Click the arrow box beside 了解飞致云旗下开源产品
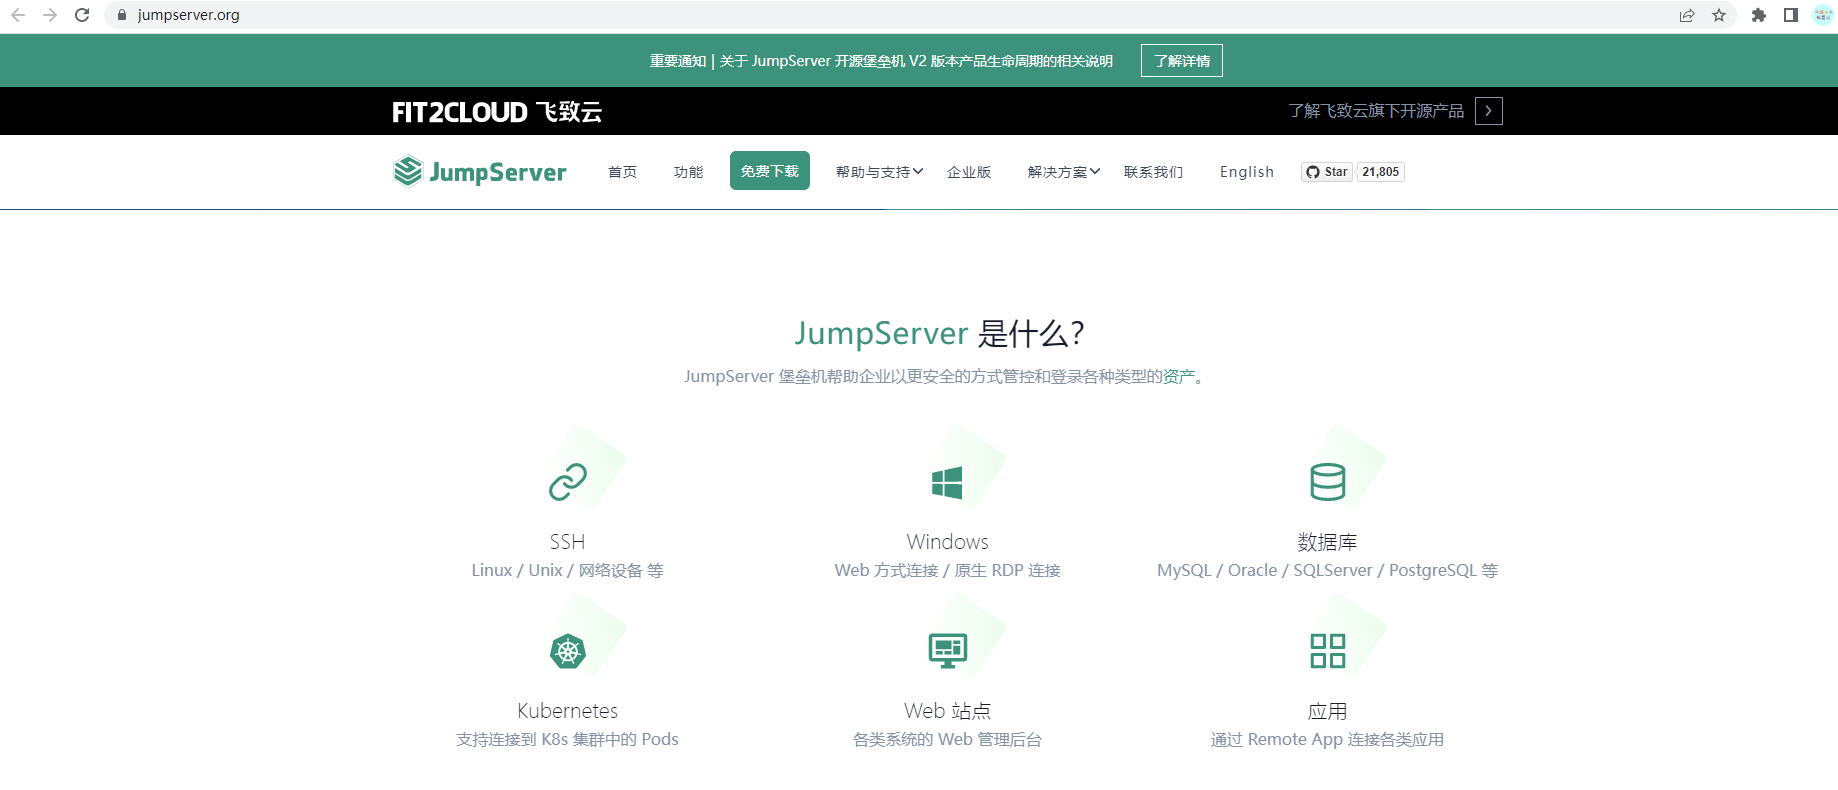This screenshot has height=790, width=1838. click(1489, 111)
